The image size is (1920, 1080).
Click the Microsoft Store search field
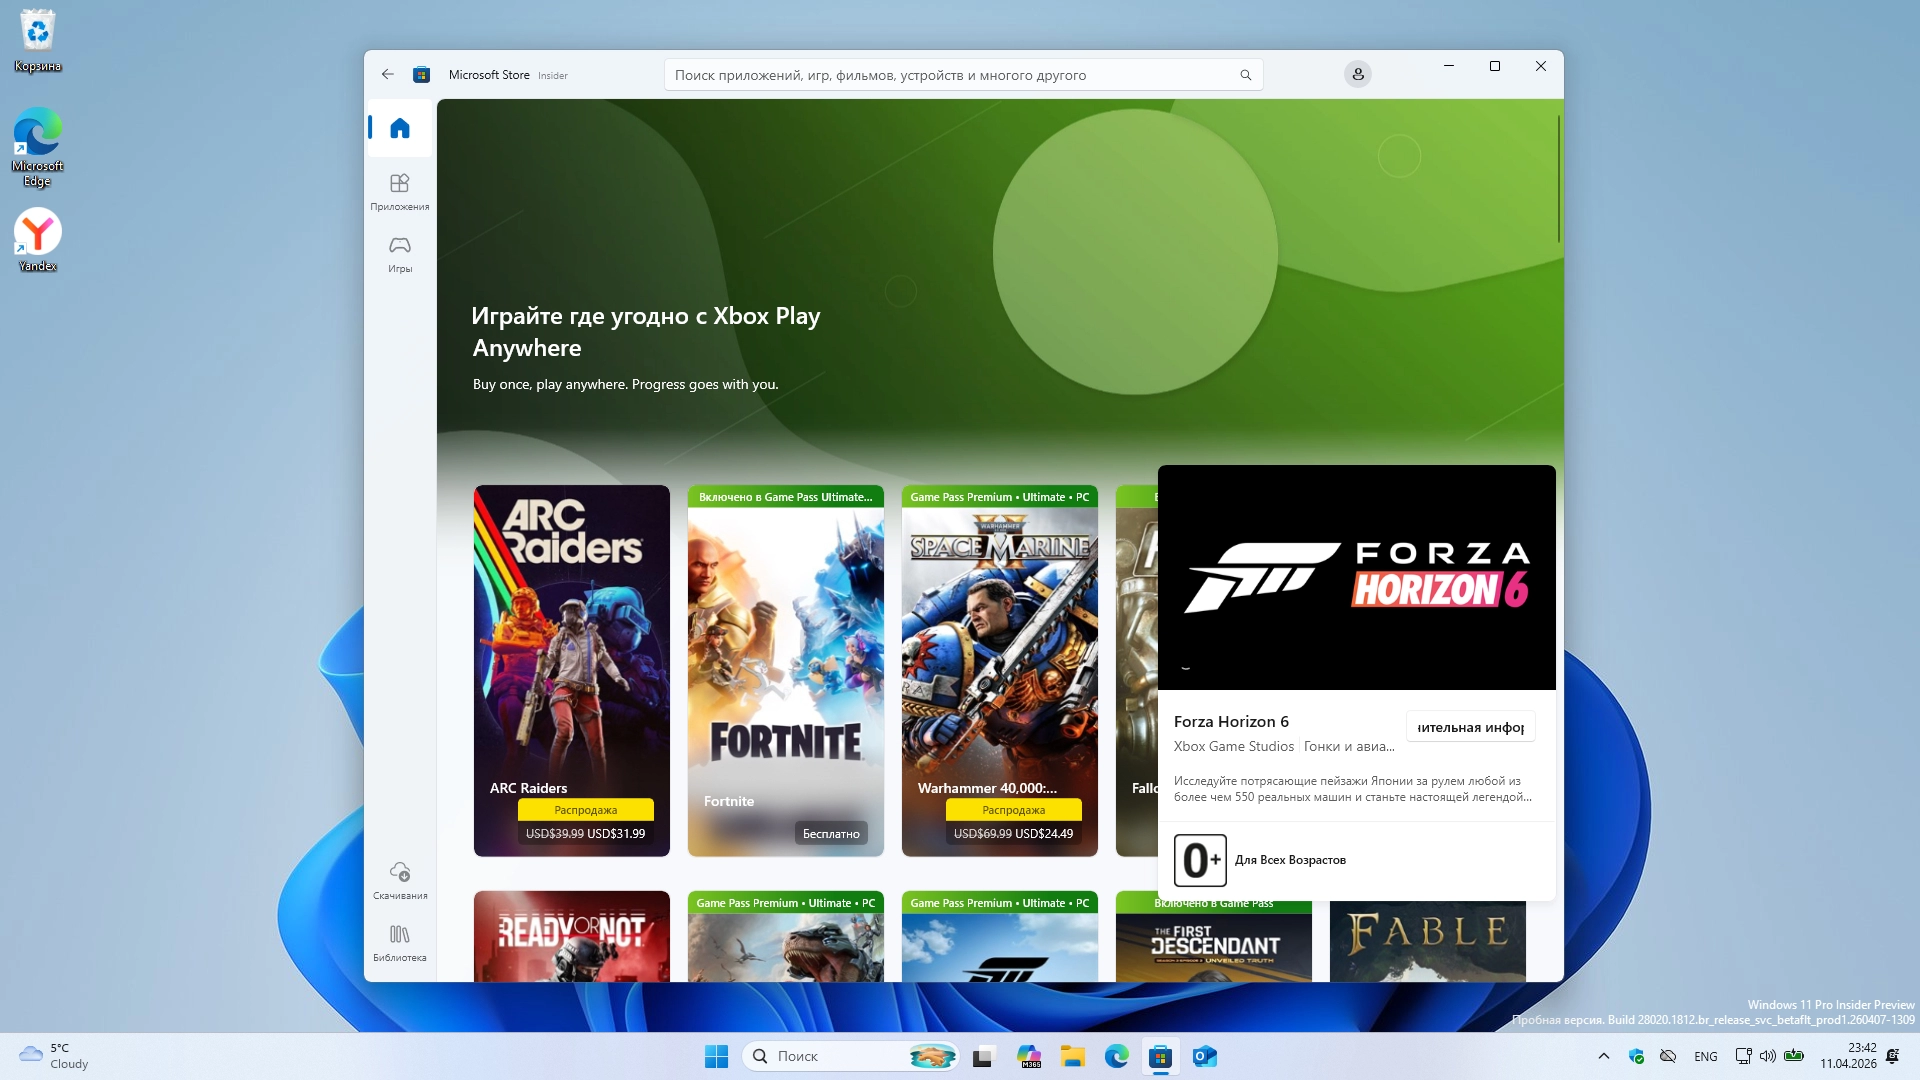[950, 75]
